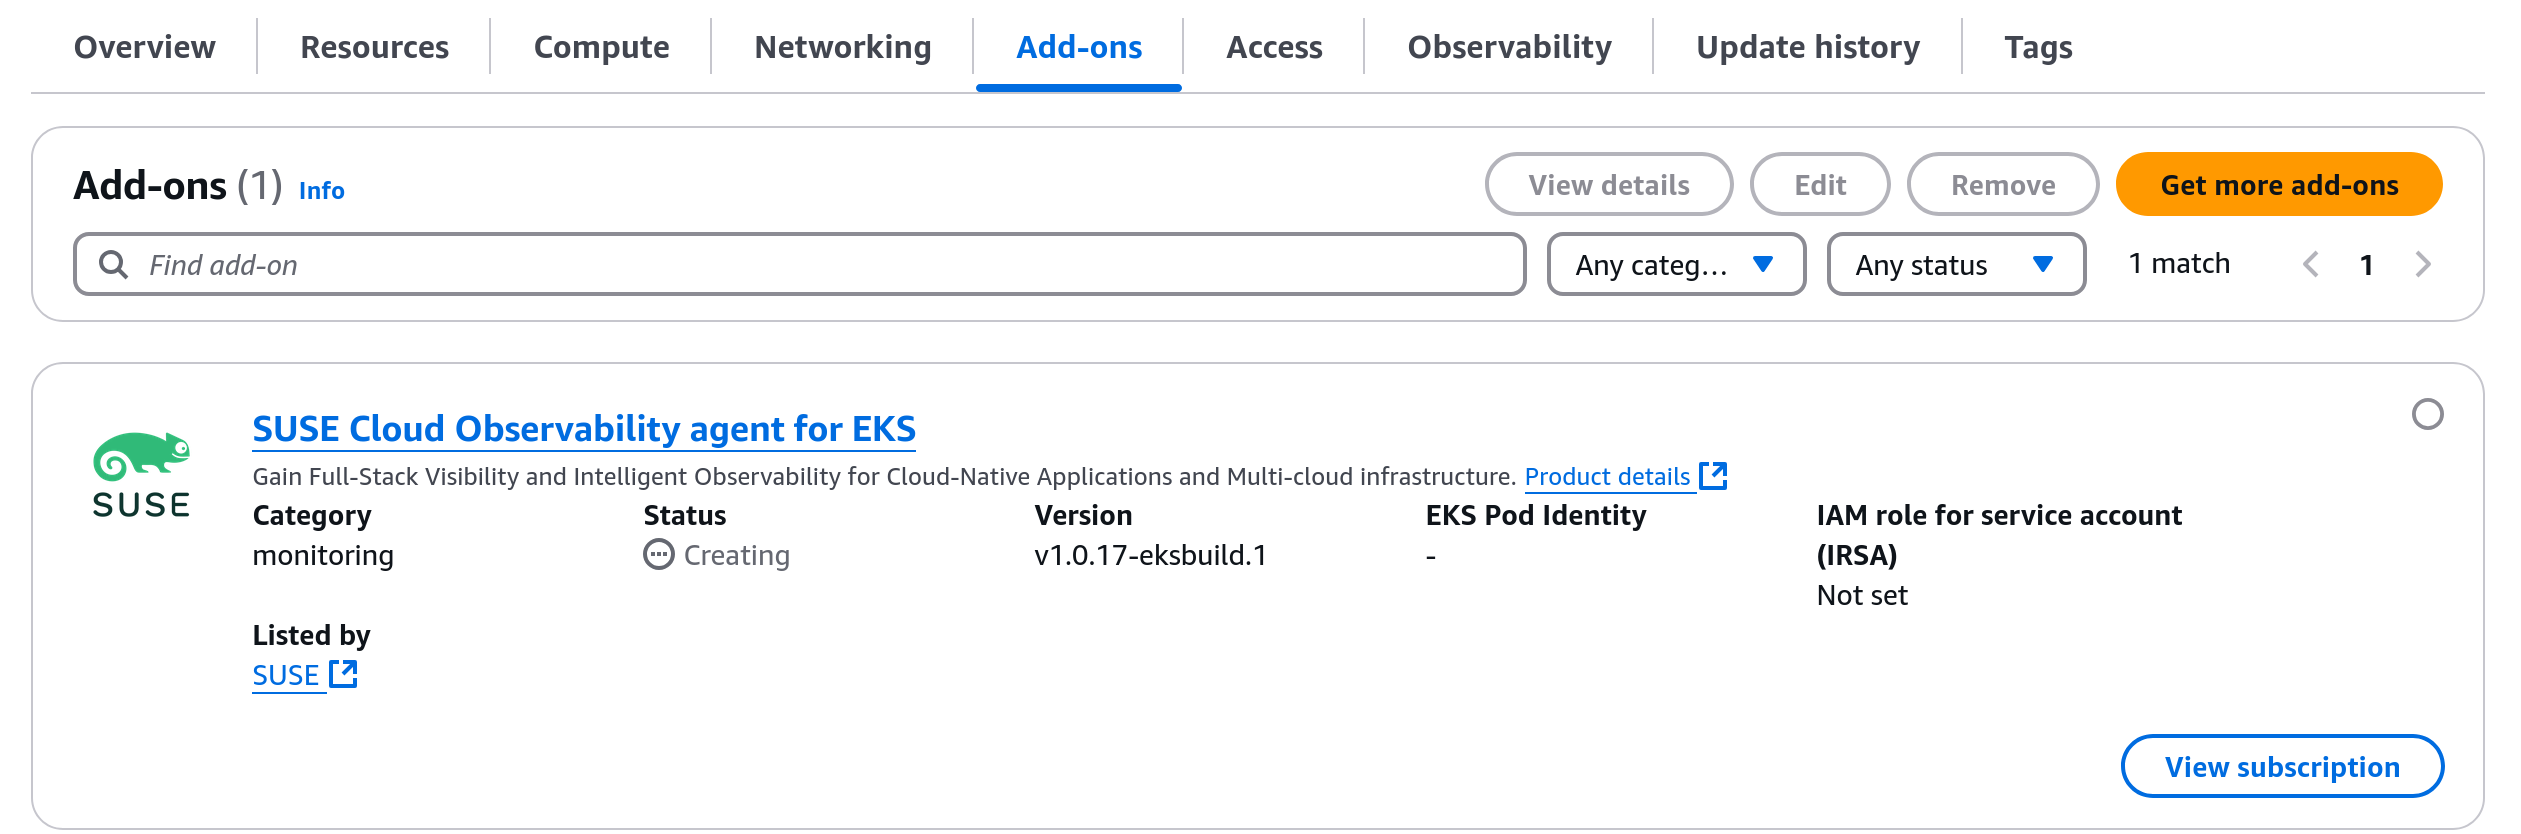Click version v1.0.17-eksbuild.1 text
The height and width of the screenshot is (834, 2521).
pos(1150,555)
